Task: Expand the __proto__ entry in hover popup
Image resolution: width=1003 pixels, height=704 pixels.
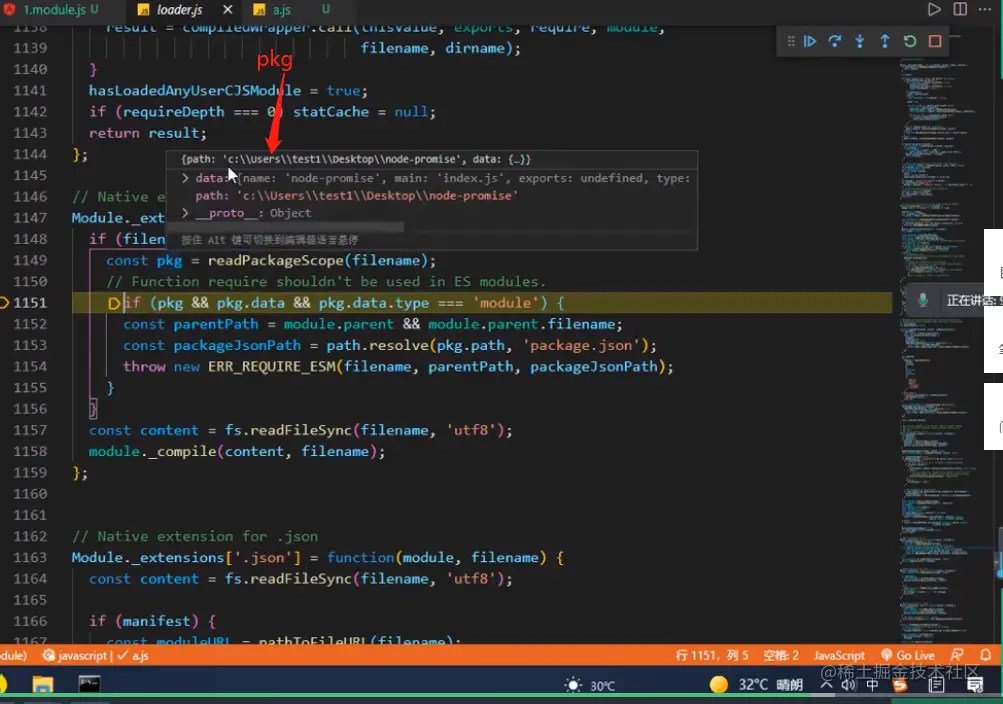Action: point(186,213)
